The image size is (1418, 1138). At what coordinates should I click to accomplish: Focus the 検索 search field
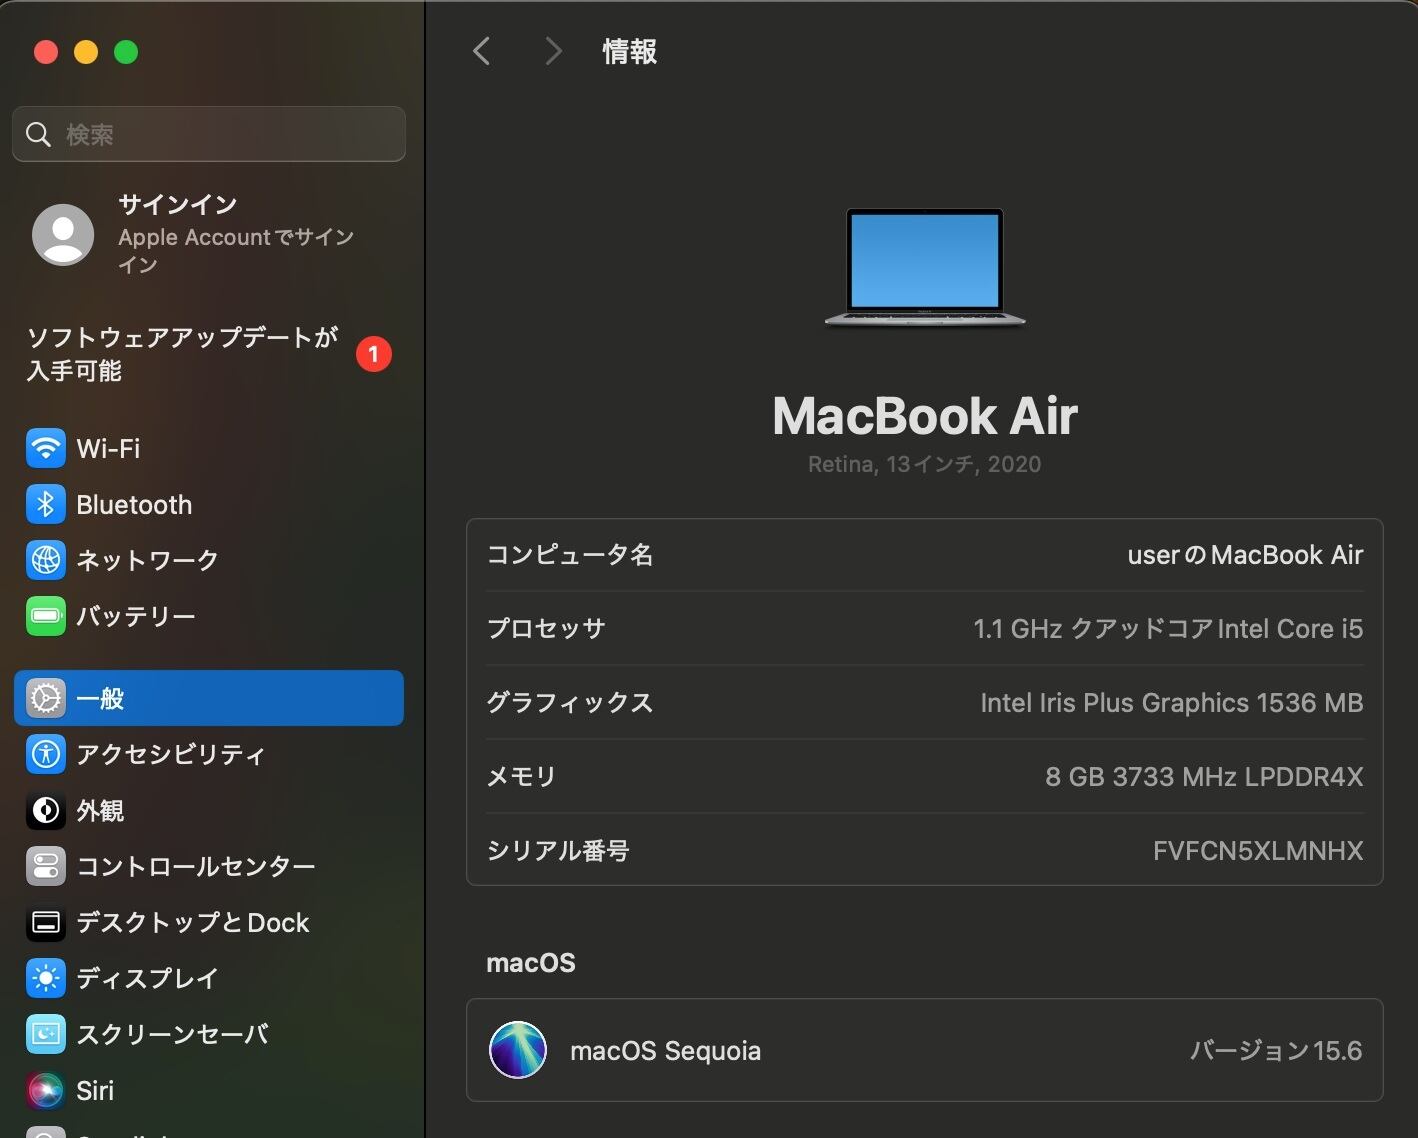click(209, 134)
